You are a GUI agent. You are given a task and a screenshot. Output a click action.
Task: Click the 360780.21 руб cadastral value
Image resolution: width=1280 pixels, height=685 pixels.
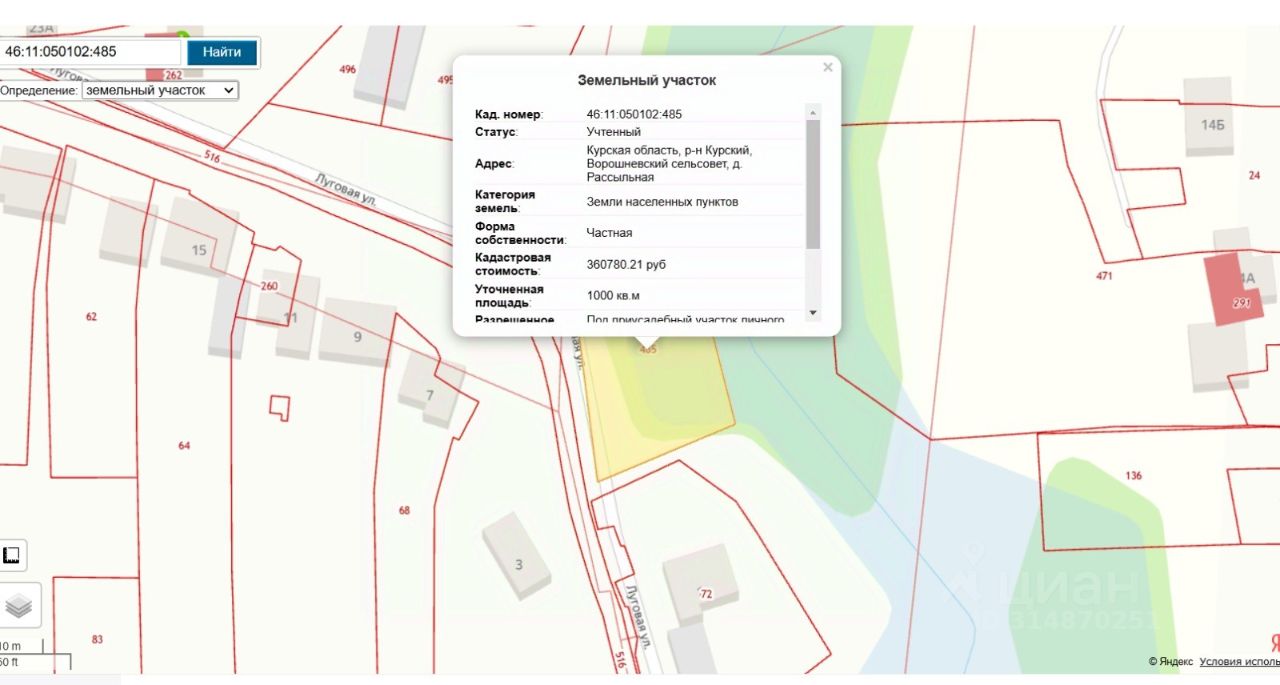pos(626,265)
